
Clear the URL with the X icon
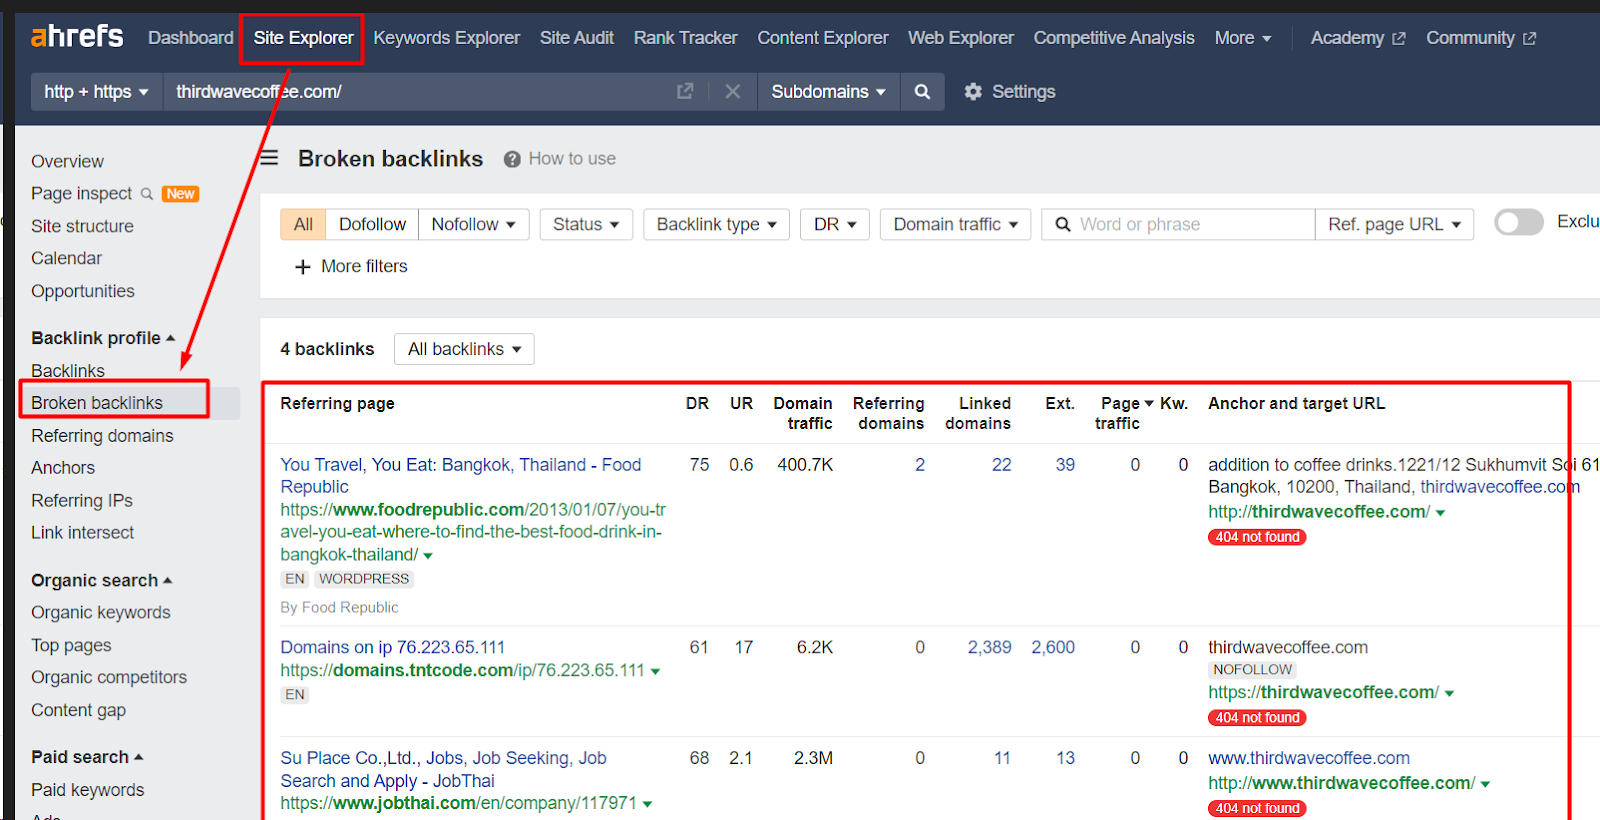coord(732,92)
